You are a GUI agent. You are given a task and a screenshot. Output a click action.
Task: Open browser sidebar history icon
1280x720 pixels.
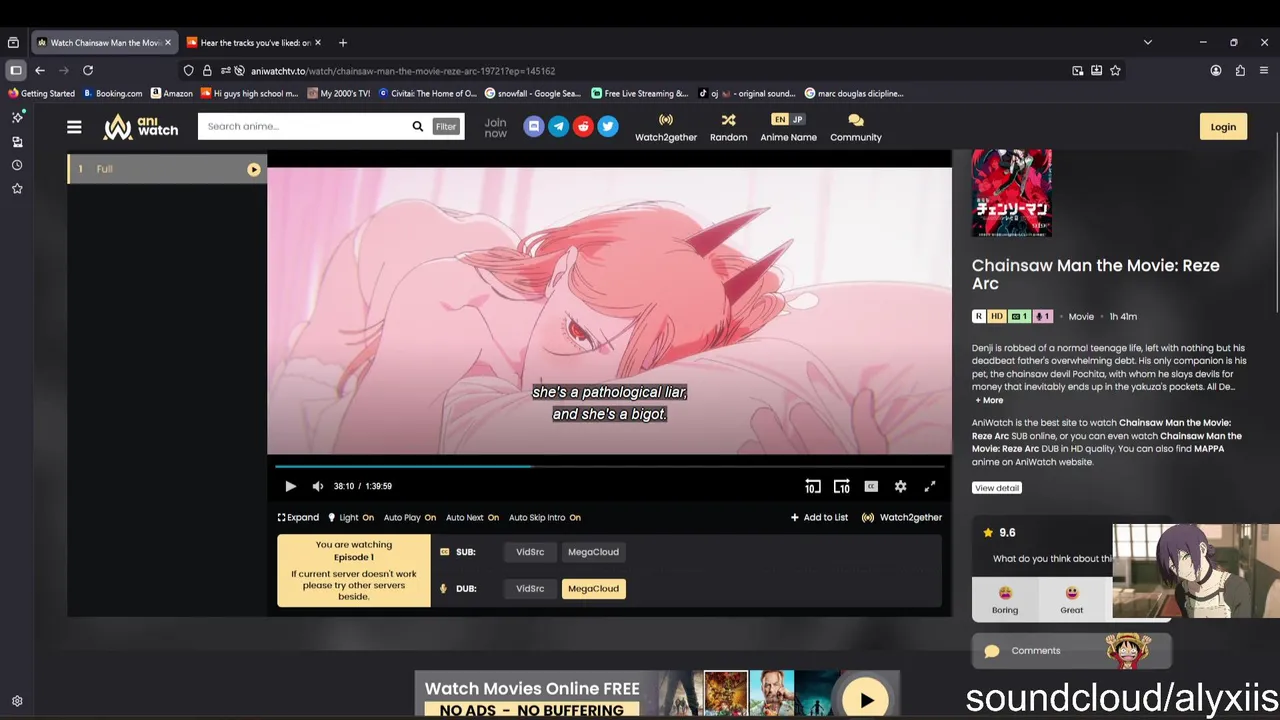(17, 165)
